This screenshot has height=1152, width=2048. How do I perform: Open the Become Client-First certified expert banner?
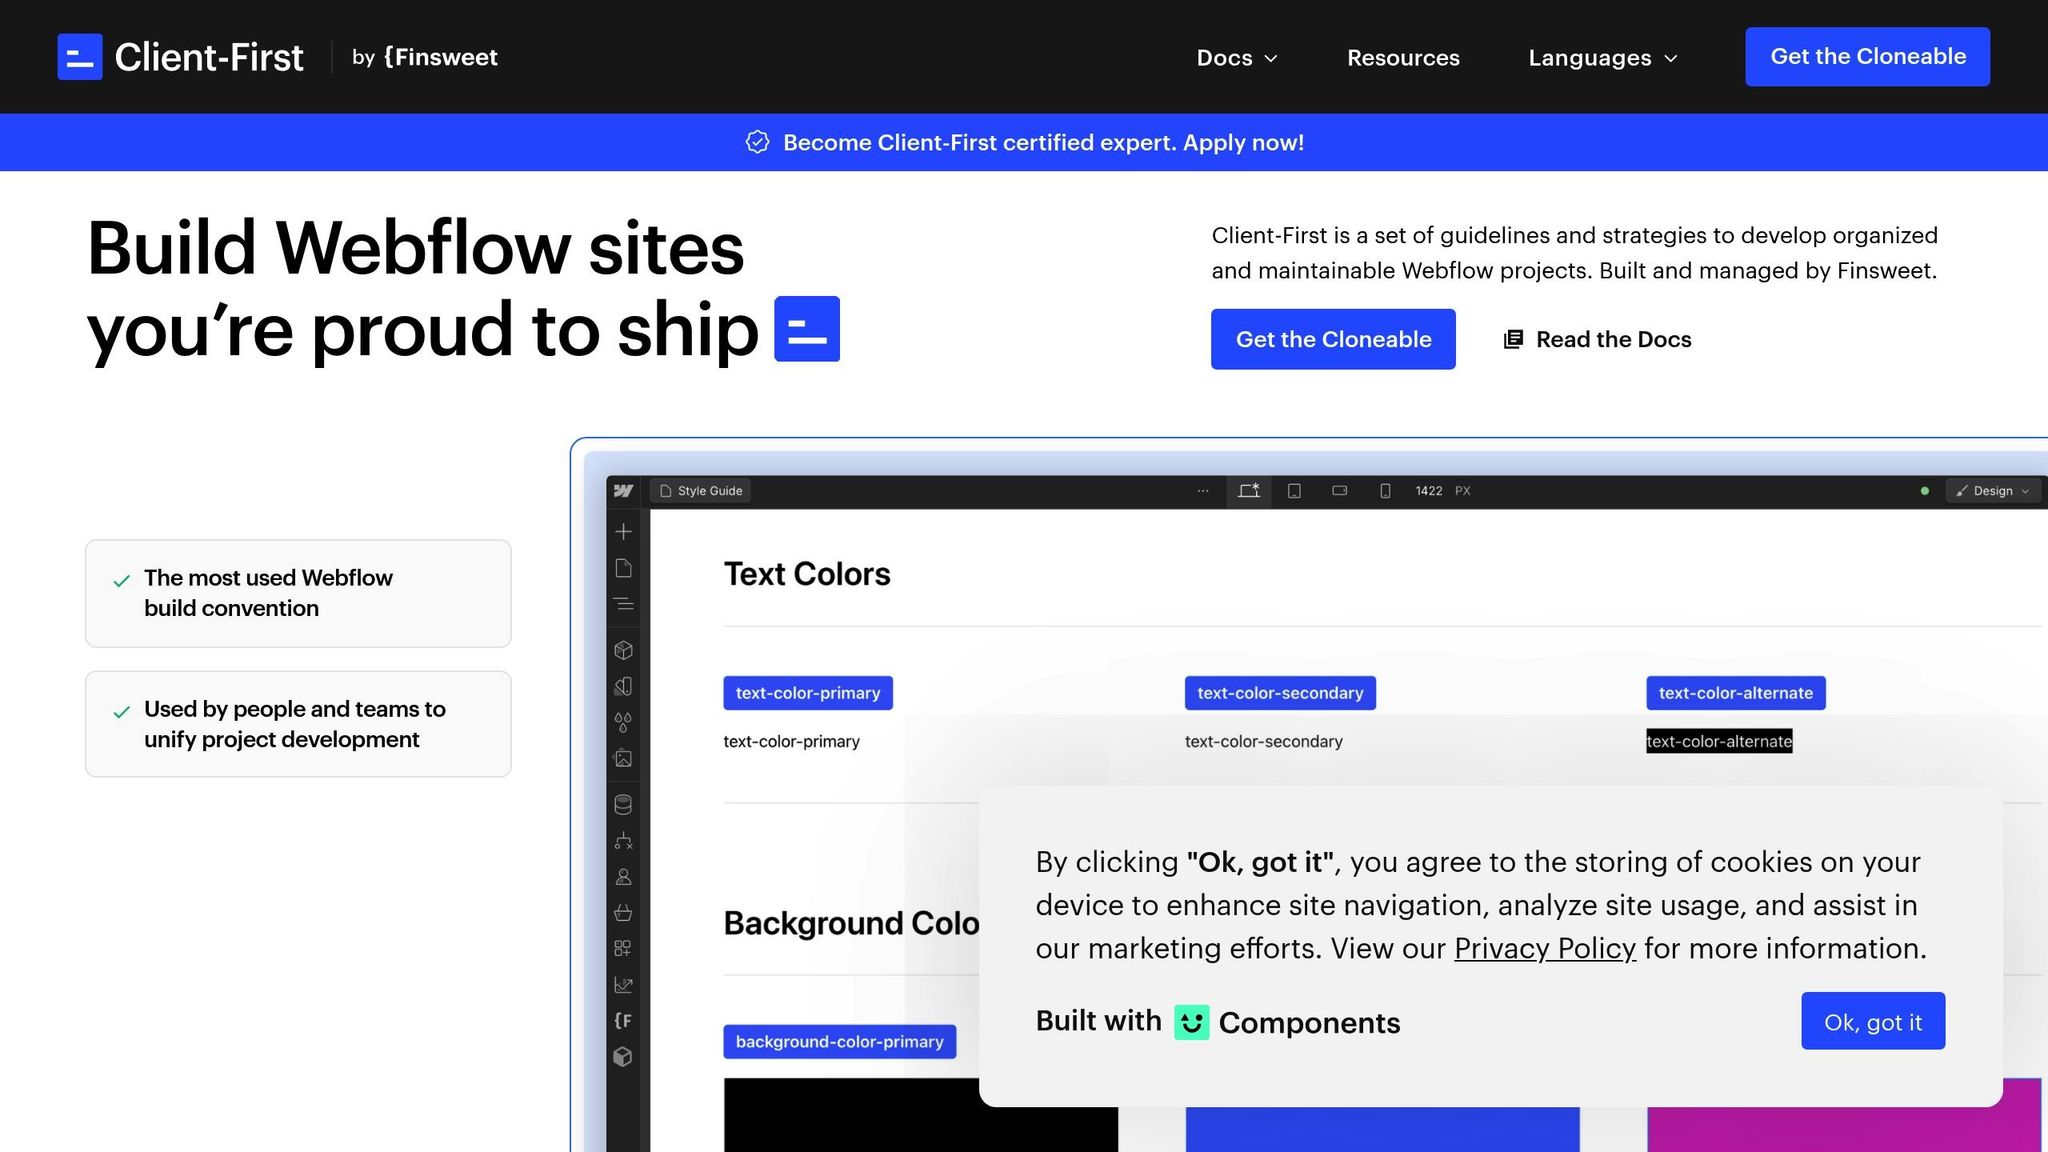tap(1024, 142)
